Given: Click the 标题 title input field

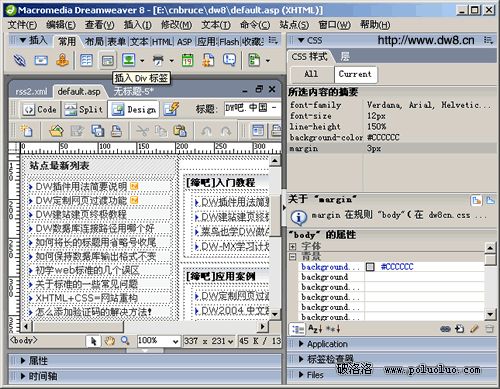Looking at the screenshot, I should (x=252, y=109).
